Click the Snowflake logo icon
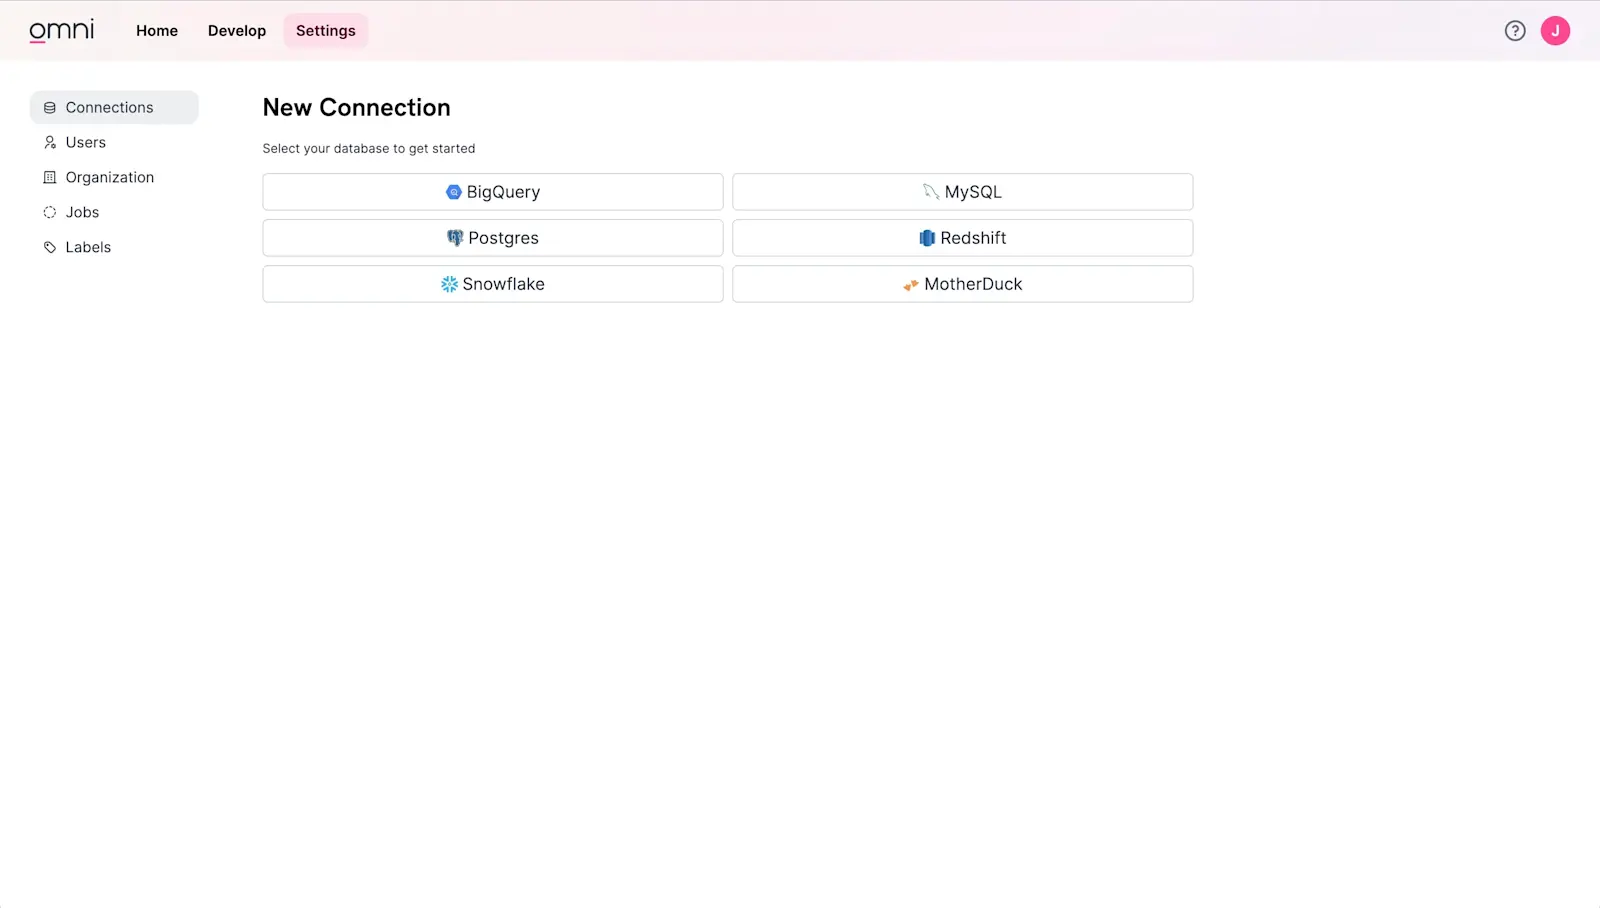 pos(449,284)
